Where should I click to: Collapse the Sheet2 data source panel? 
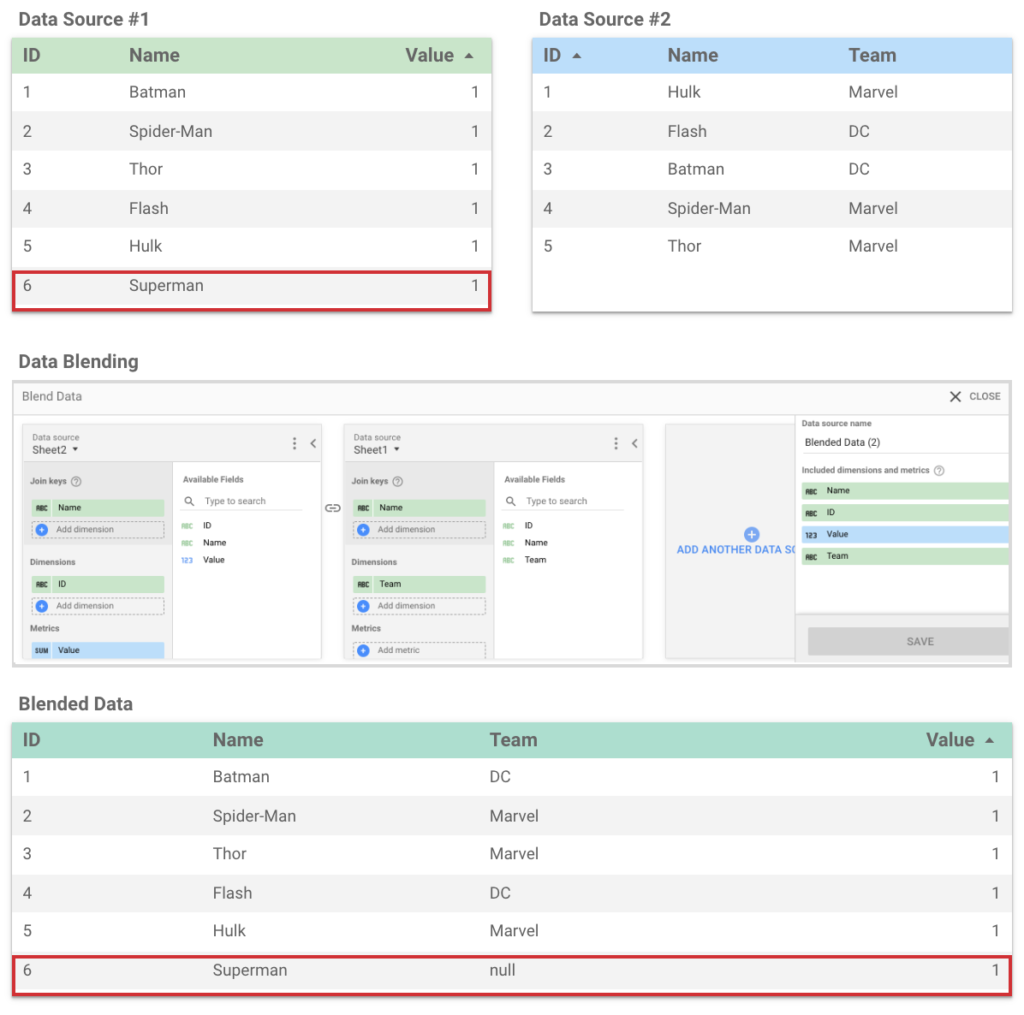coord(313,443)
